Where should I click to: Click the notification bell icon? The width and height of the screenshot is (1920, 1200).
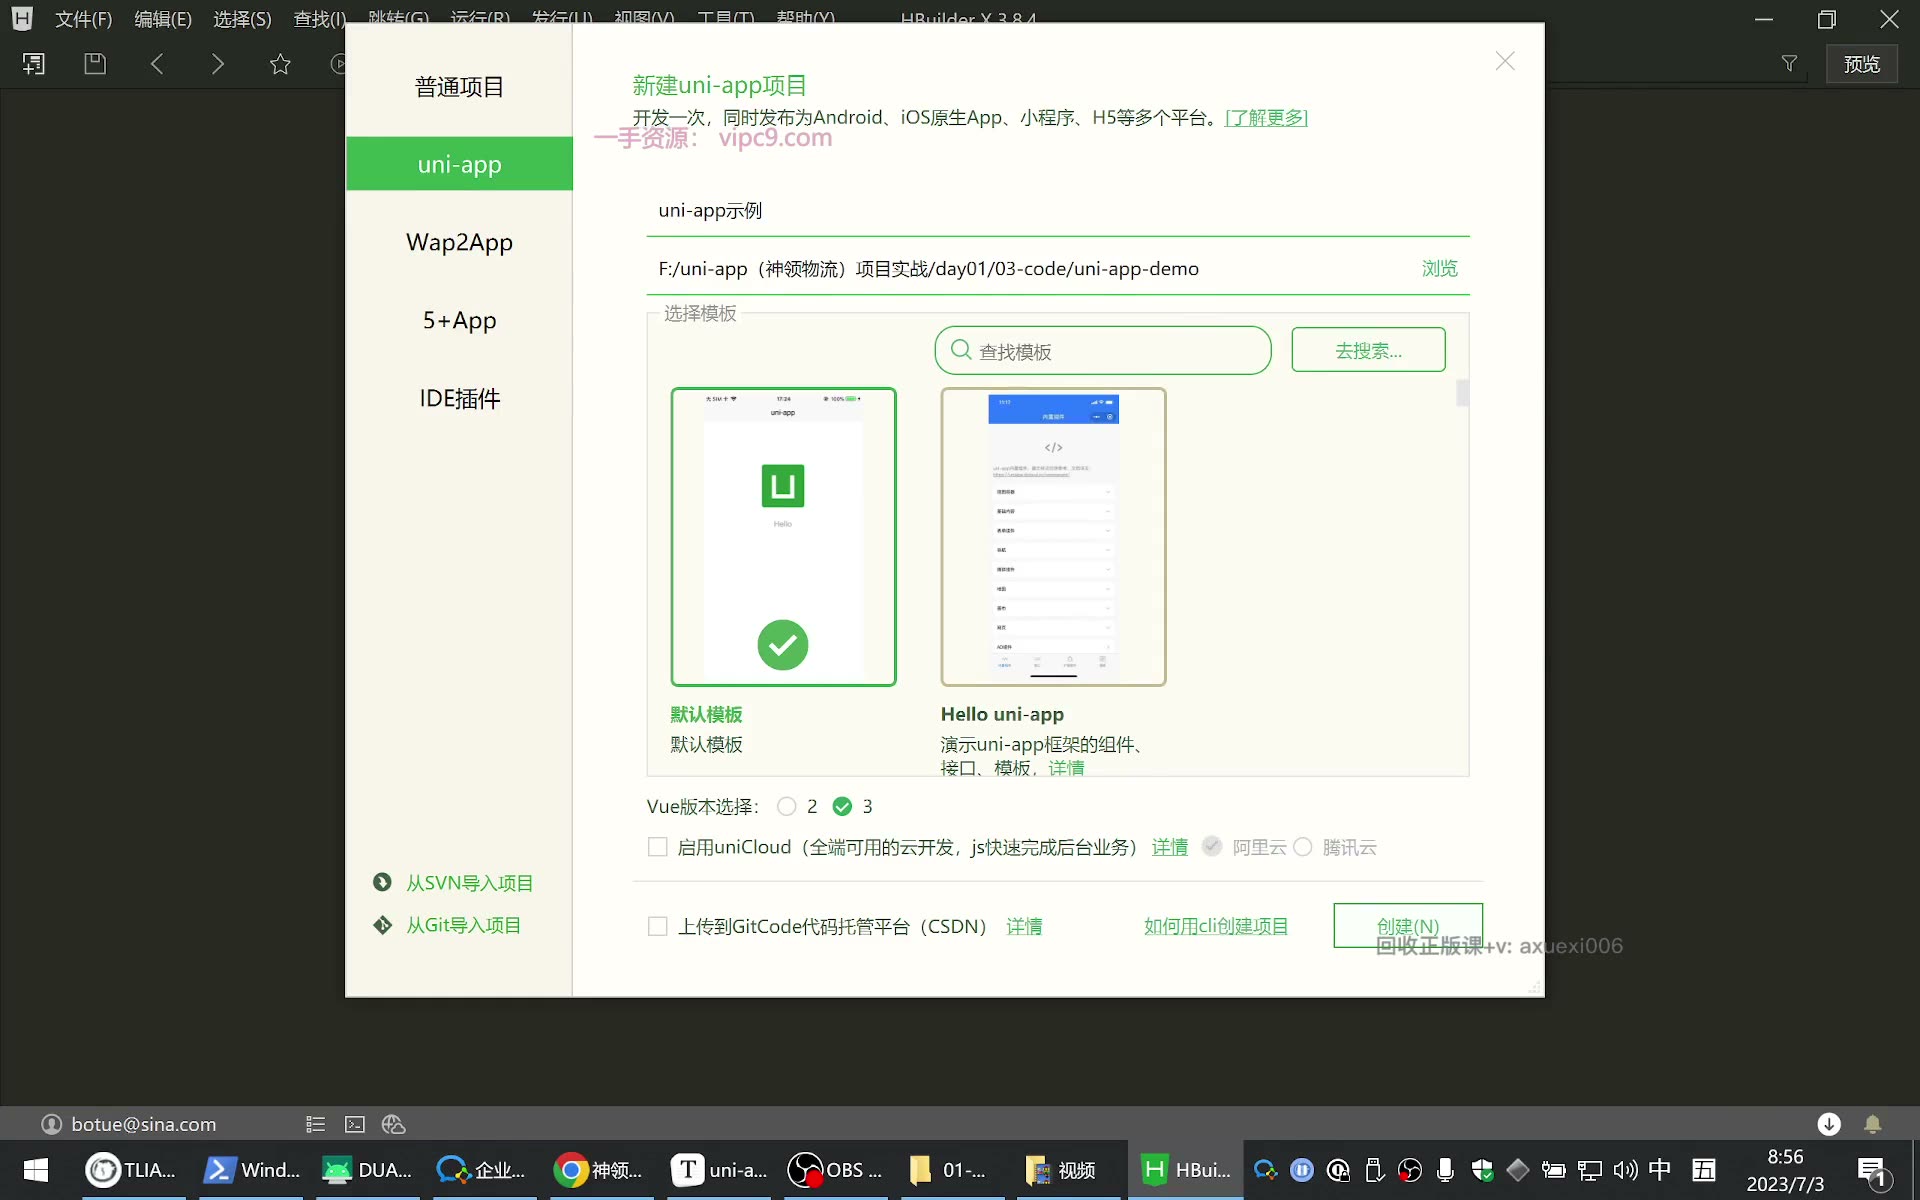tap(1873, 1124)
